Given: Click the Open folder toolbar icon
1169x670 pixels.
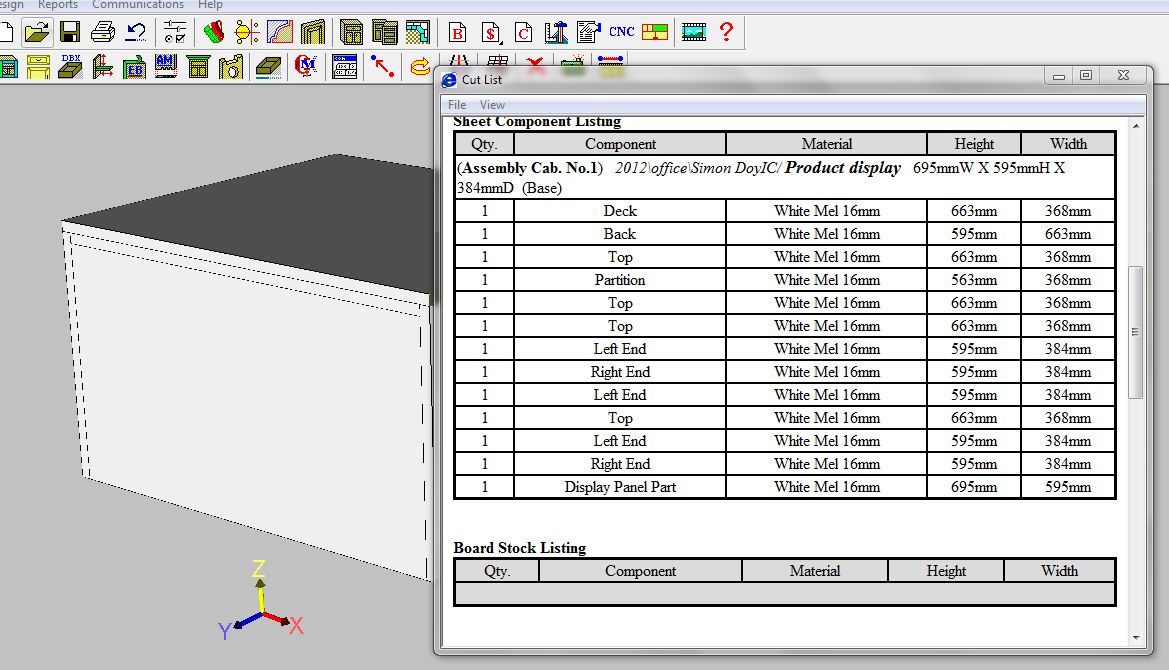Looking at the screenshot, I should point(37,32).
